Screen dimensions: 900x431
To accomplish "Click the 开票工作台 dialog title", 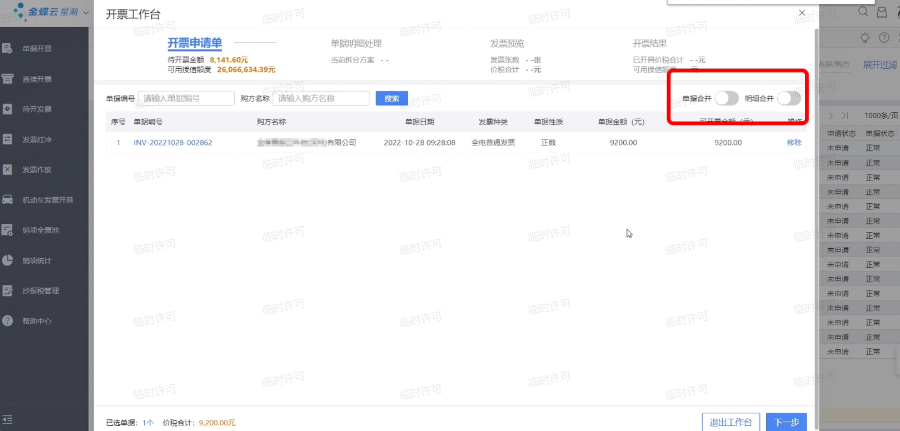I will click(133, 14).
